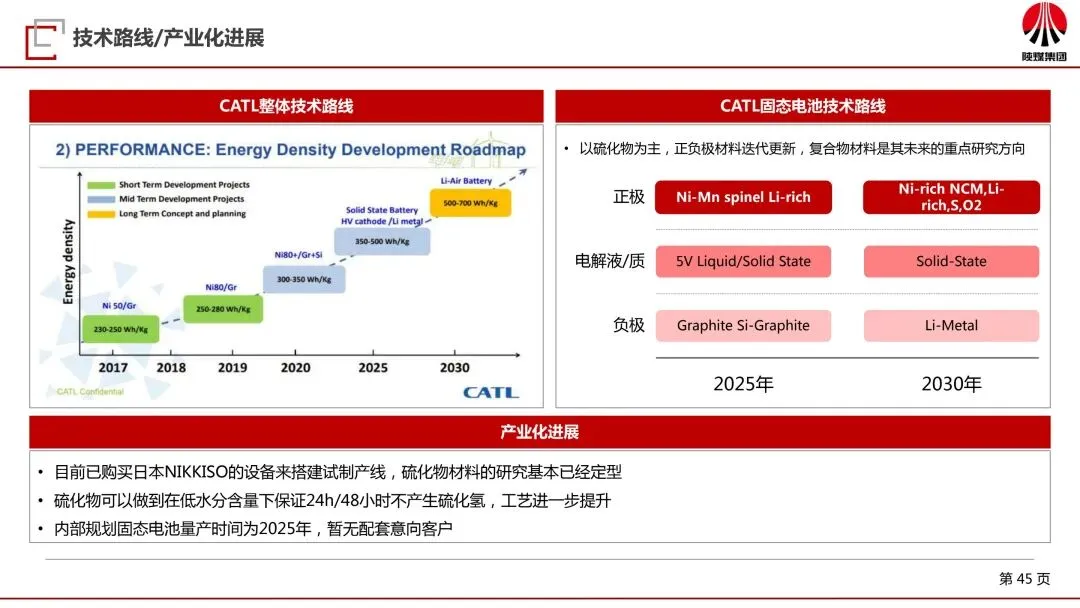Click the Mid Term Development Projects legend text

coord(181,199)
